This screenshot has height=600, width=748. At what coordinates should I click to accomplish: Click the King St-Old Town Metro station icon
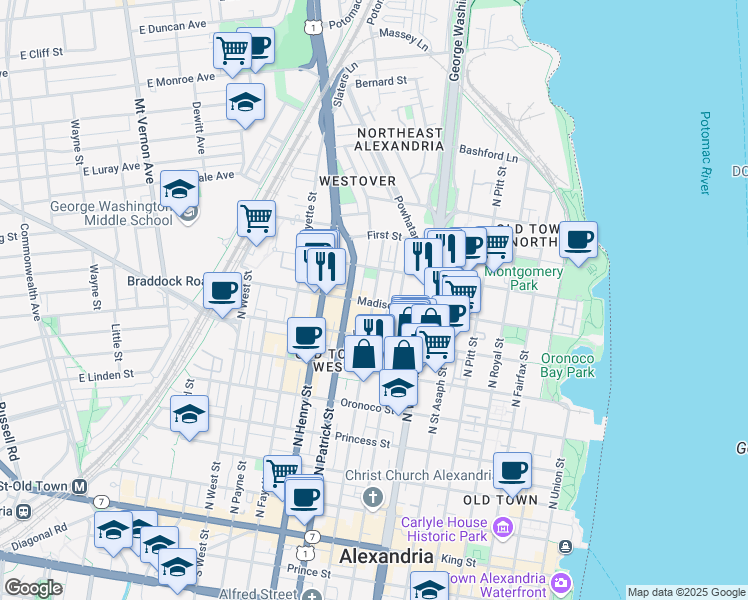(x=79, y=487)
